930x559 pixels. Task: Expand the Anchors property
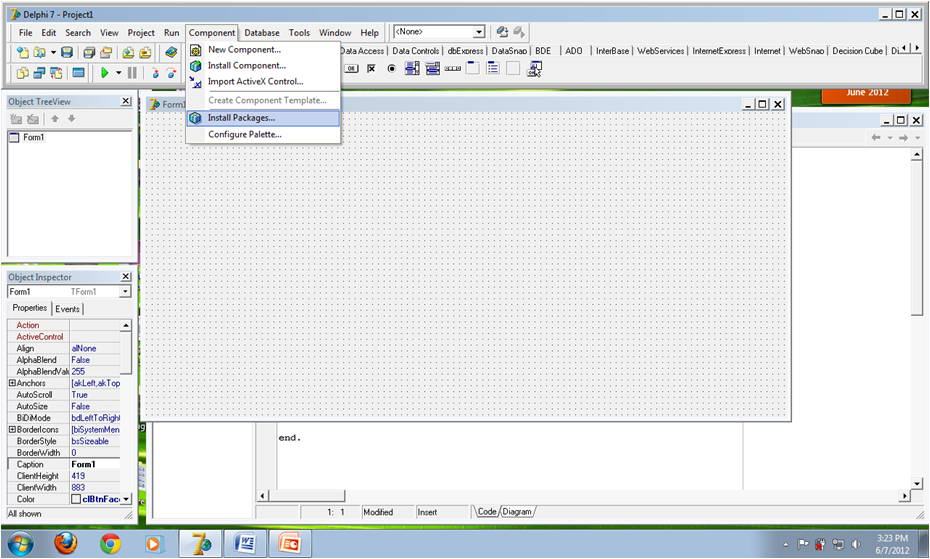[x=12, y=383]
